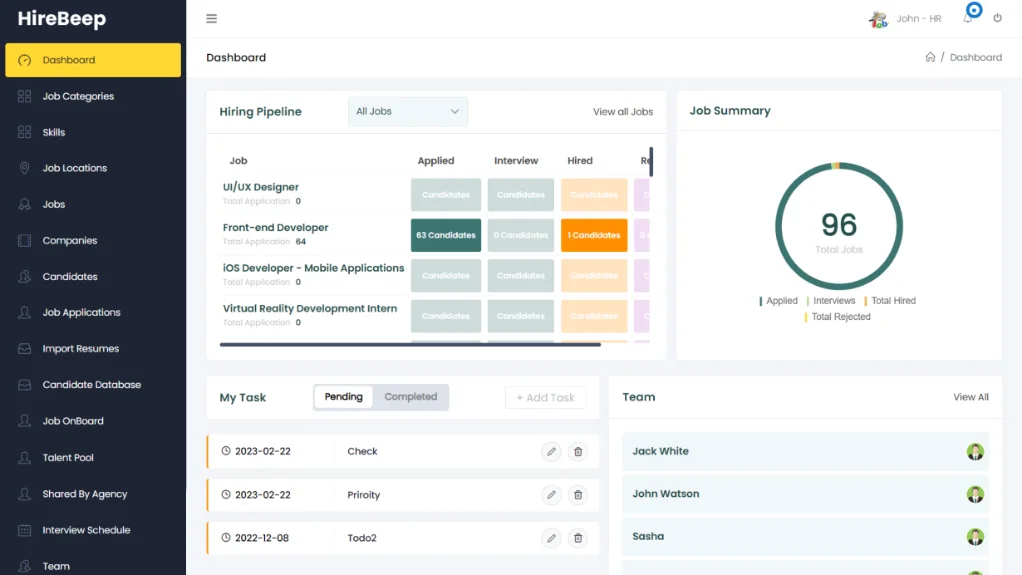Screen dimensions: 1022x575
Task: Open the All Jobs dropdown
Action: point(407,112)
